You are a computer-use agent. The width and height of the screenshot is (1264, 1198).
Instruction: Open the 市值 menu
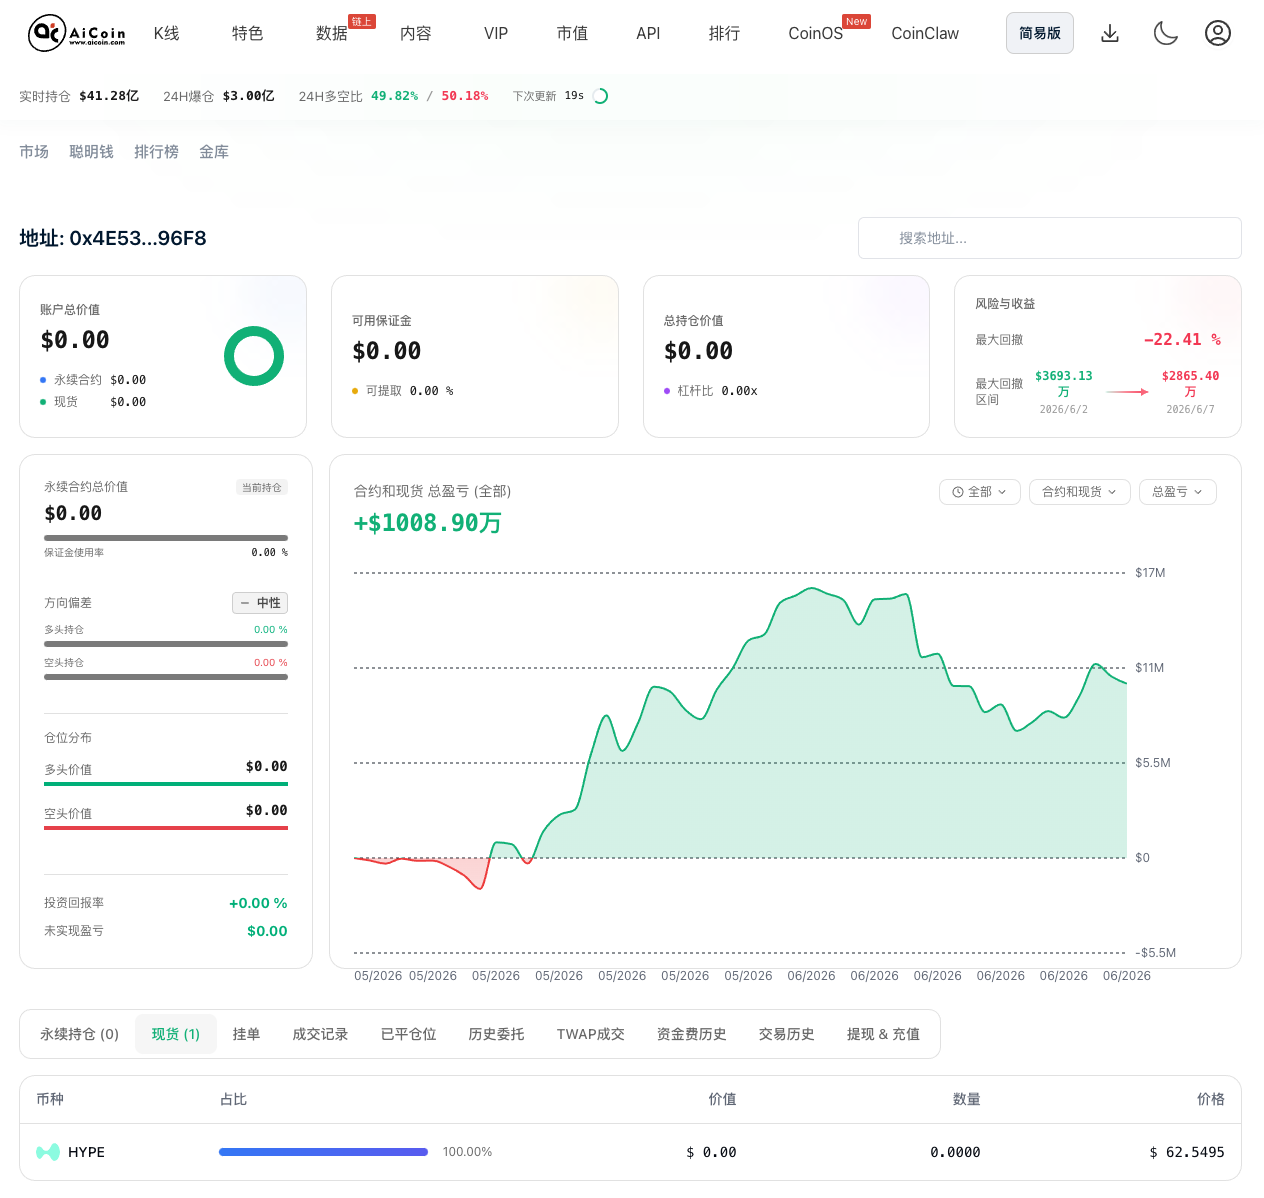point(573,33)
